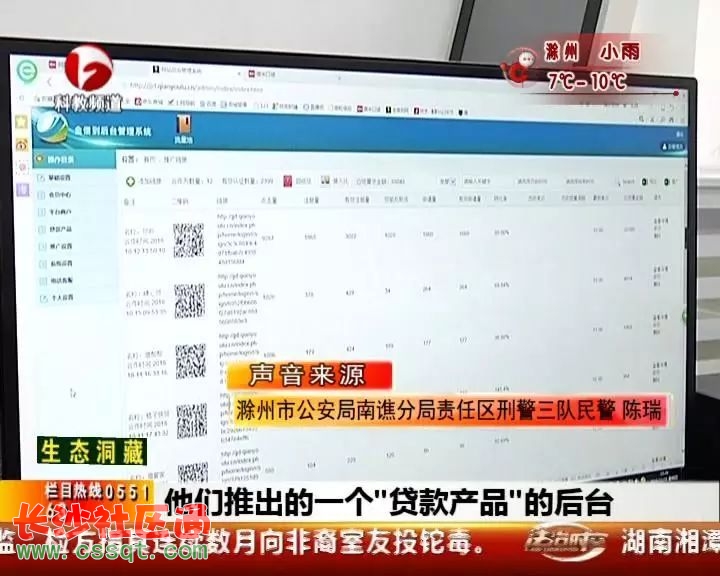Click the red-icon bookmark in bookmarks bar
This screenshot has width=720, height=576.
[149, 102]
